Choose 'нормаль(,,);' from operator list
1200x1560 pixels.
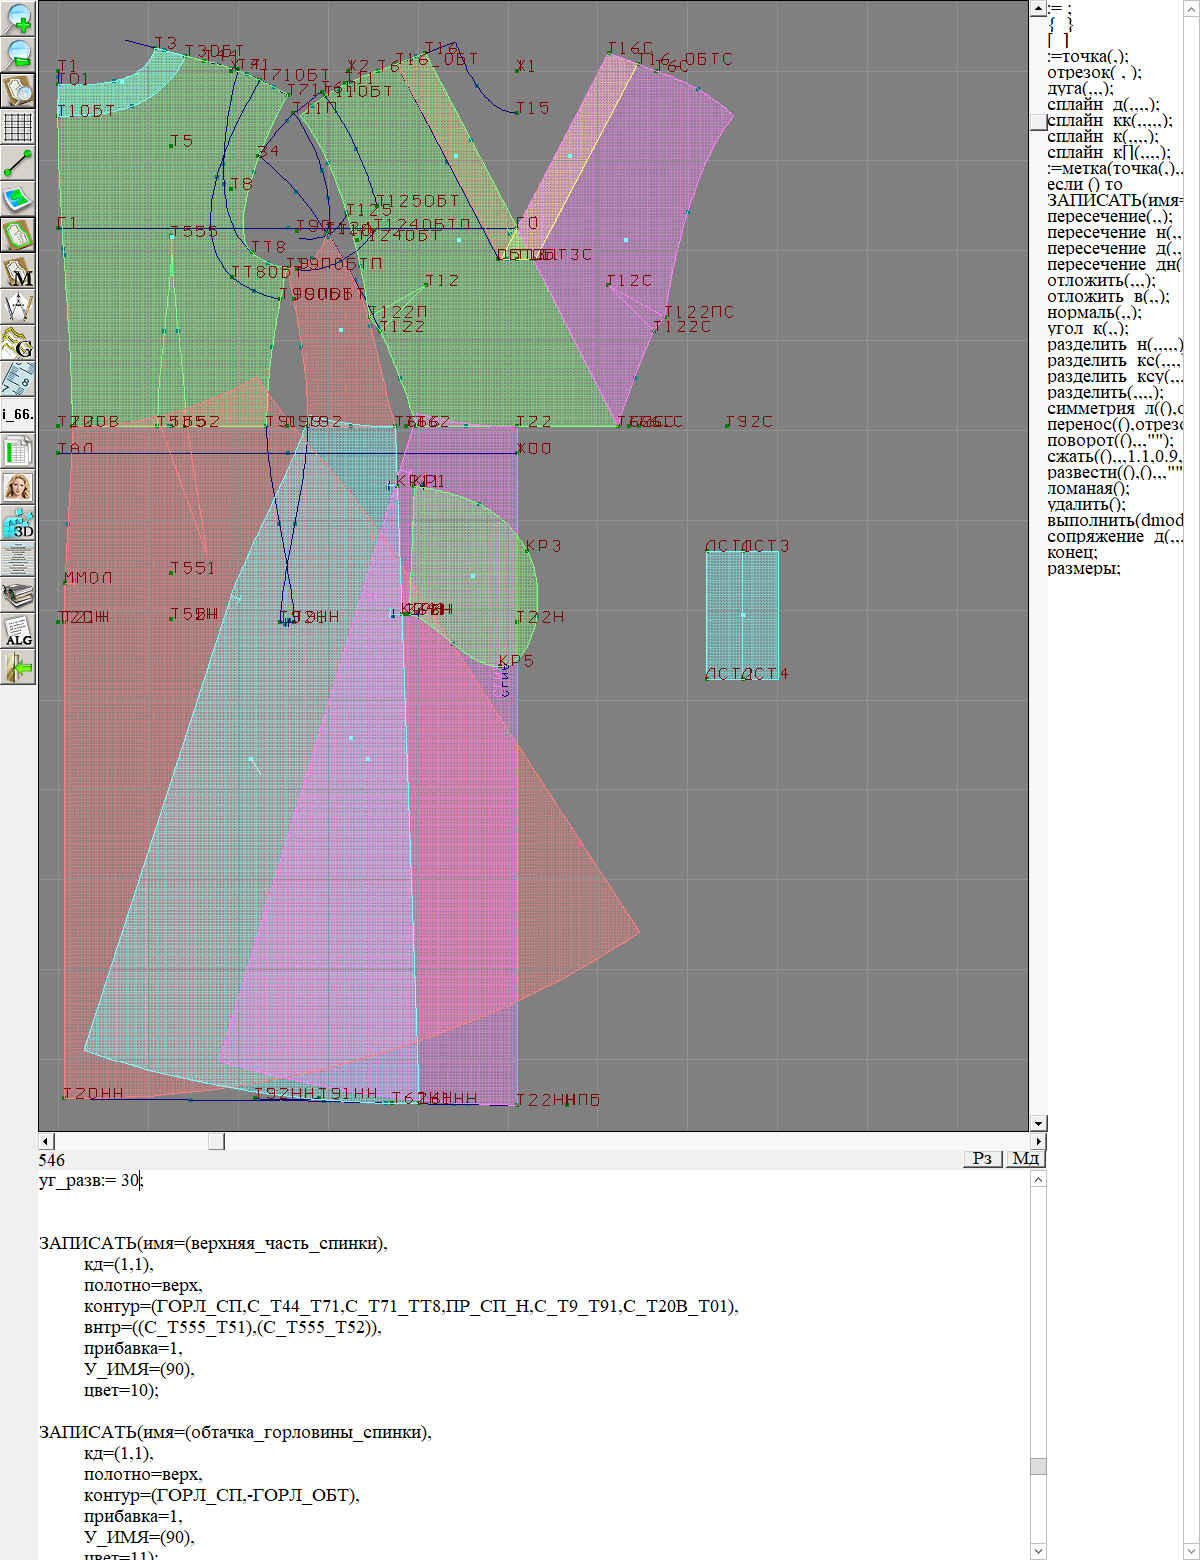1093,313
